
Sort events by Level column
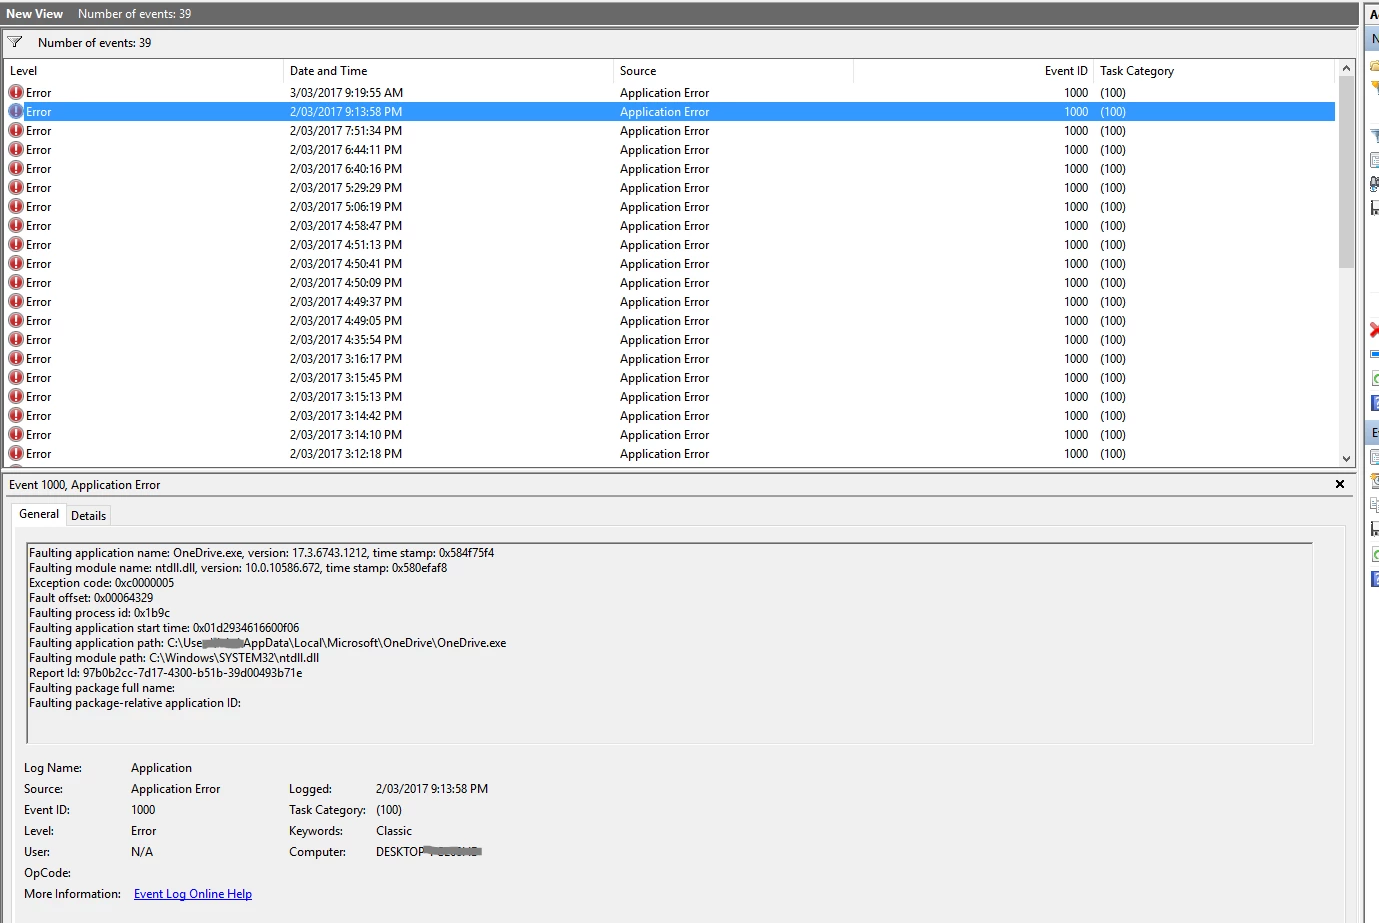tap(144, 71)
